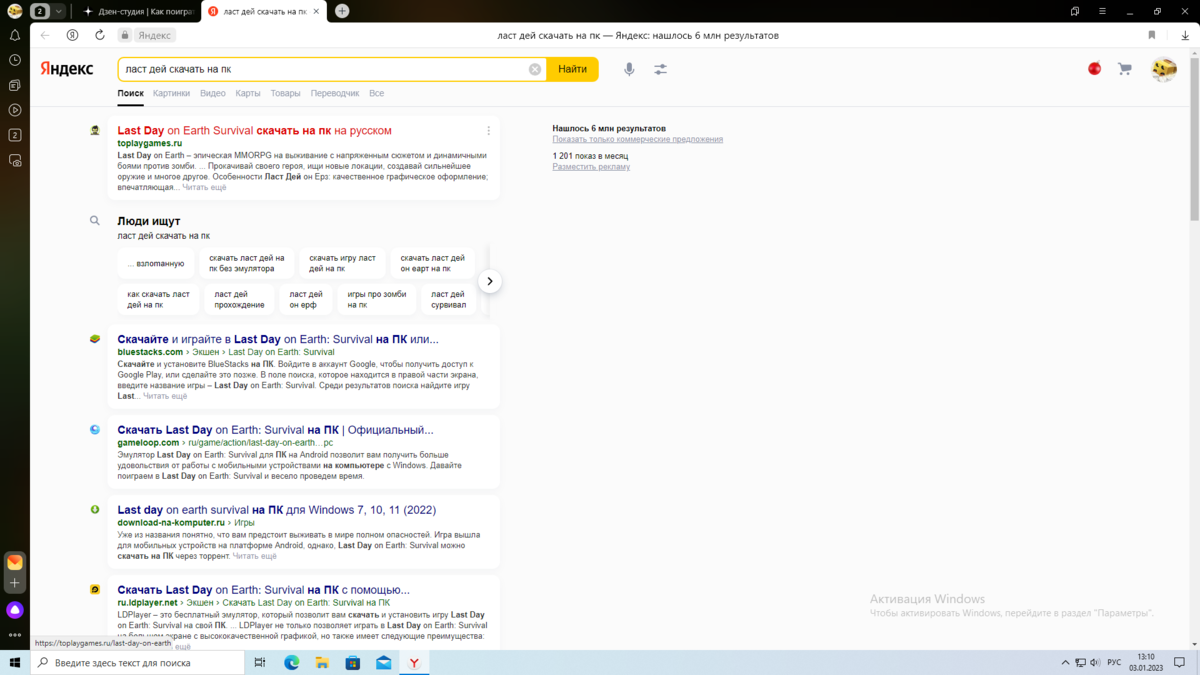Select the Карты search tab
The image size is (1200, 675).
click(x=248, y=93)
